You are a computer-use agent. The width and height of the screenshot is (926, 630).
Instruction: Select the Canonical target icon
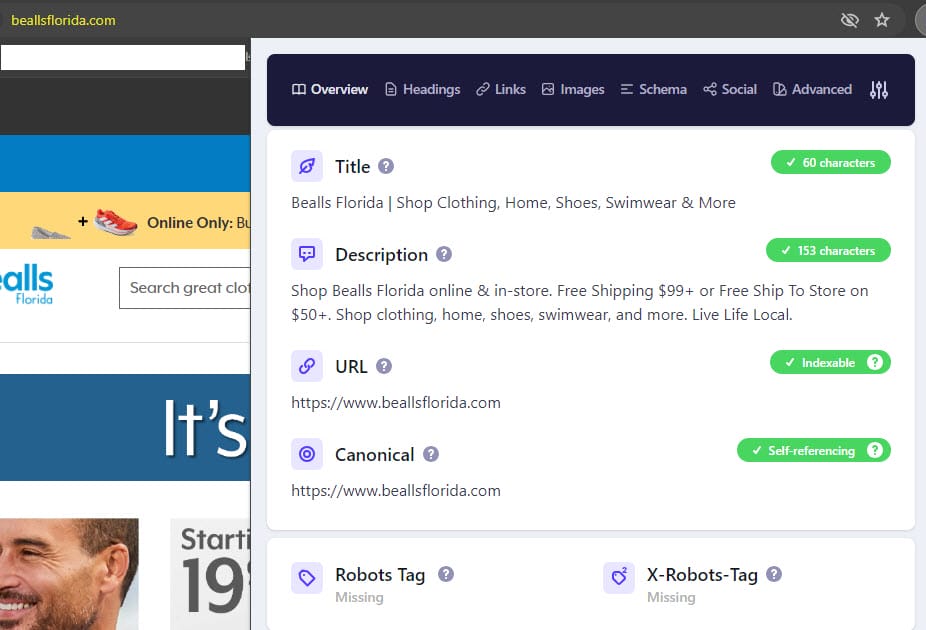307,454
